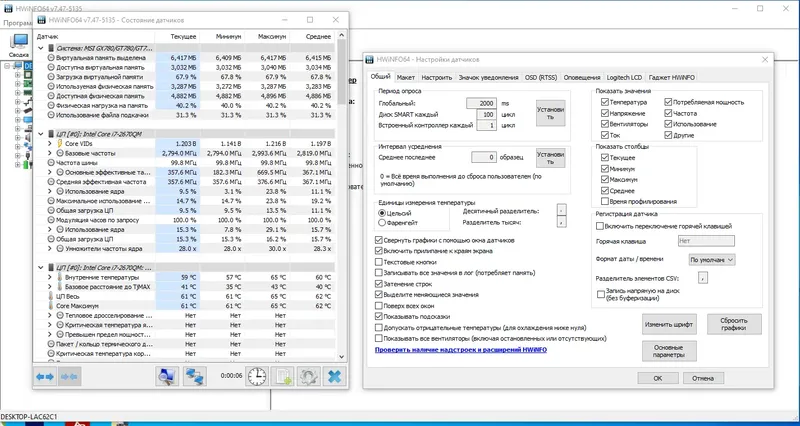800x426 pixels.
Task: Click the lightning icon beside Core VIDs
Action: tap(60, 144)
